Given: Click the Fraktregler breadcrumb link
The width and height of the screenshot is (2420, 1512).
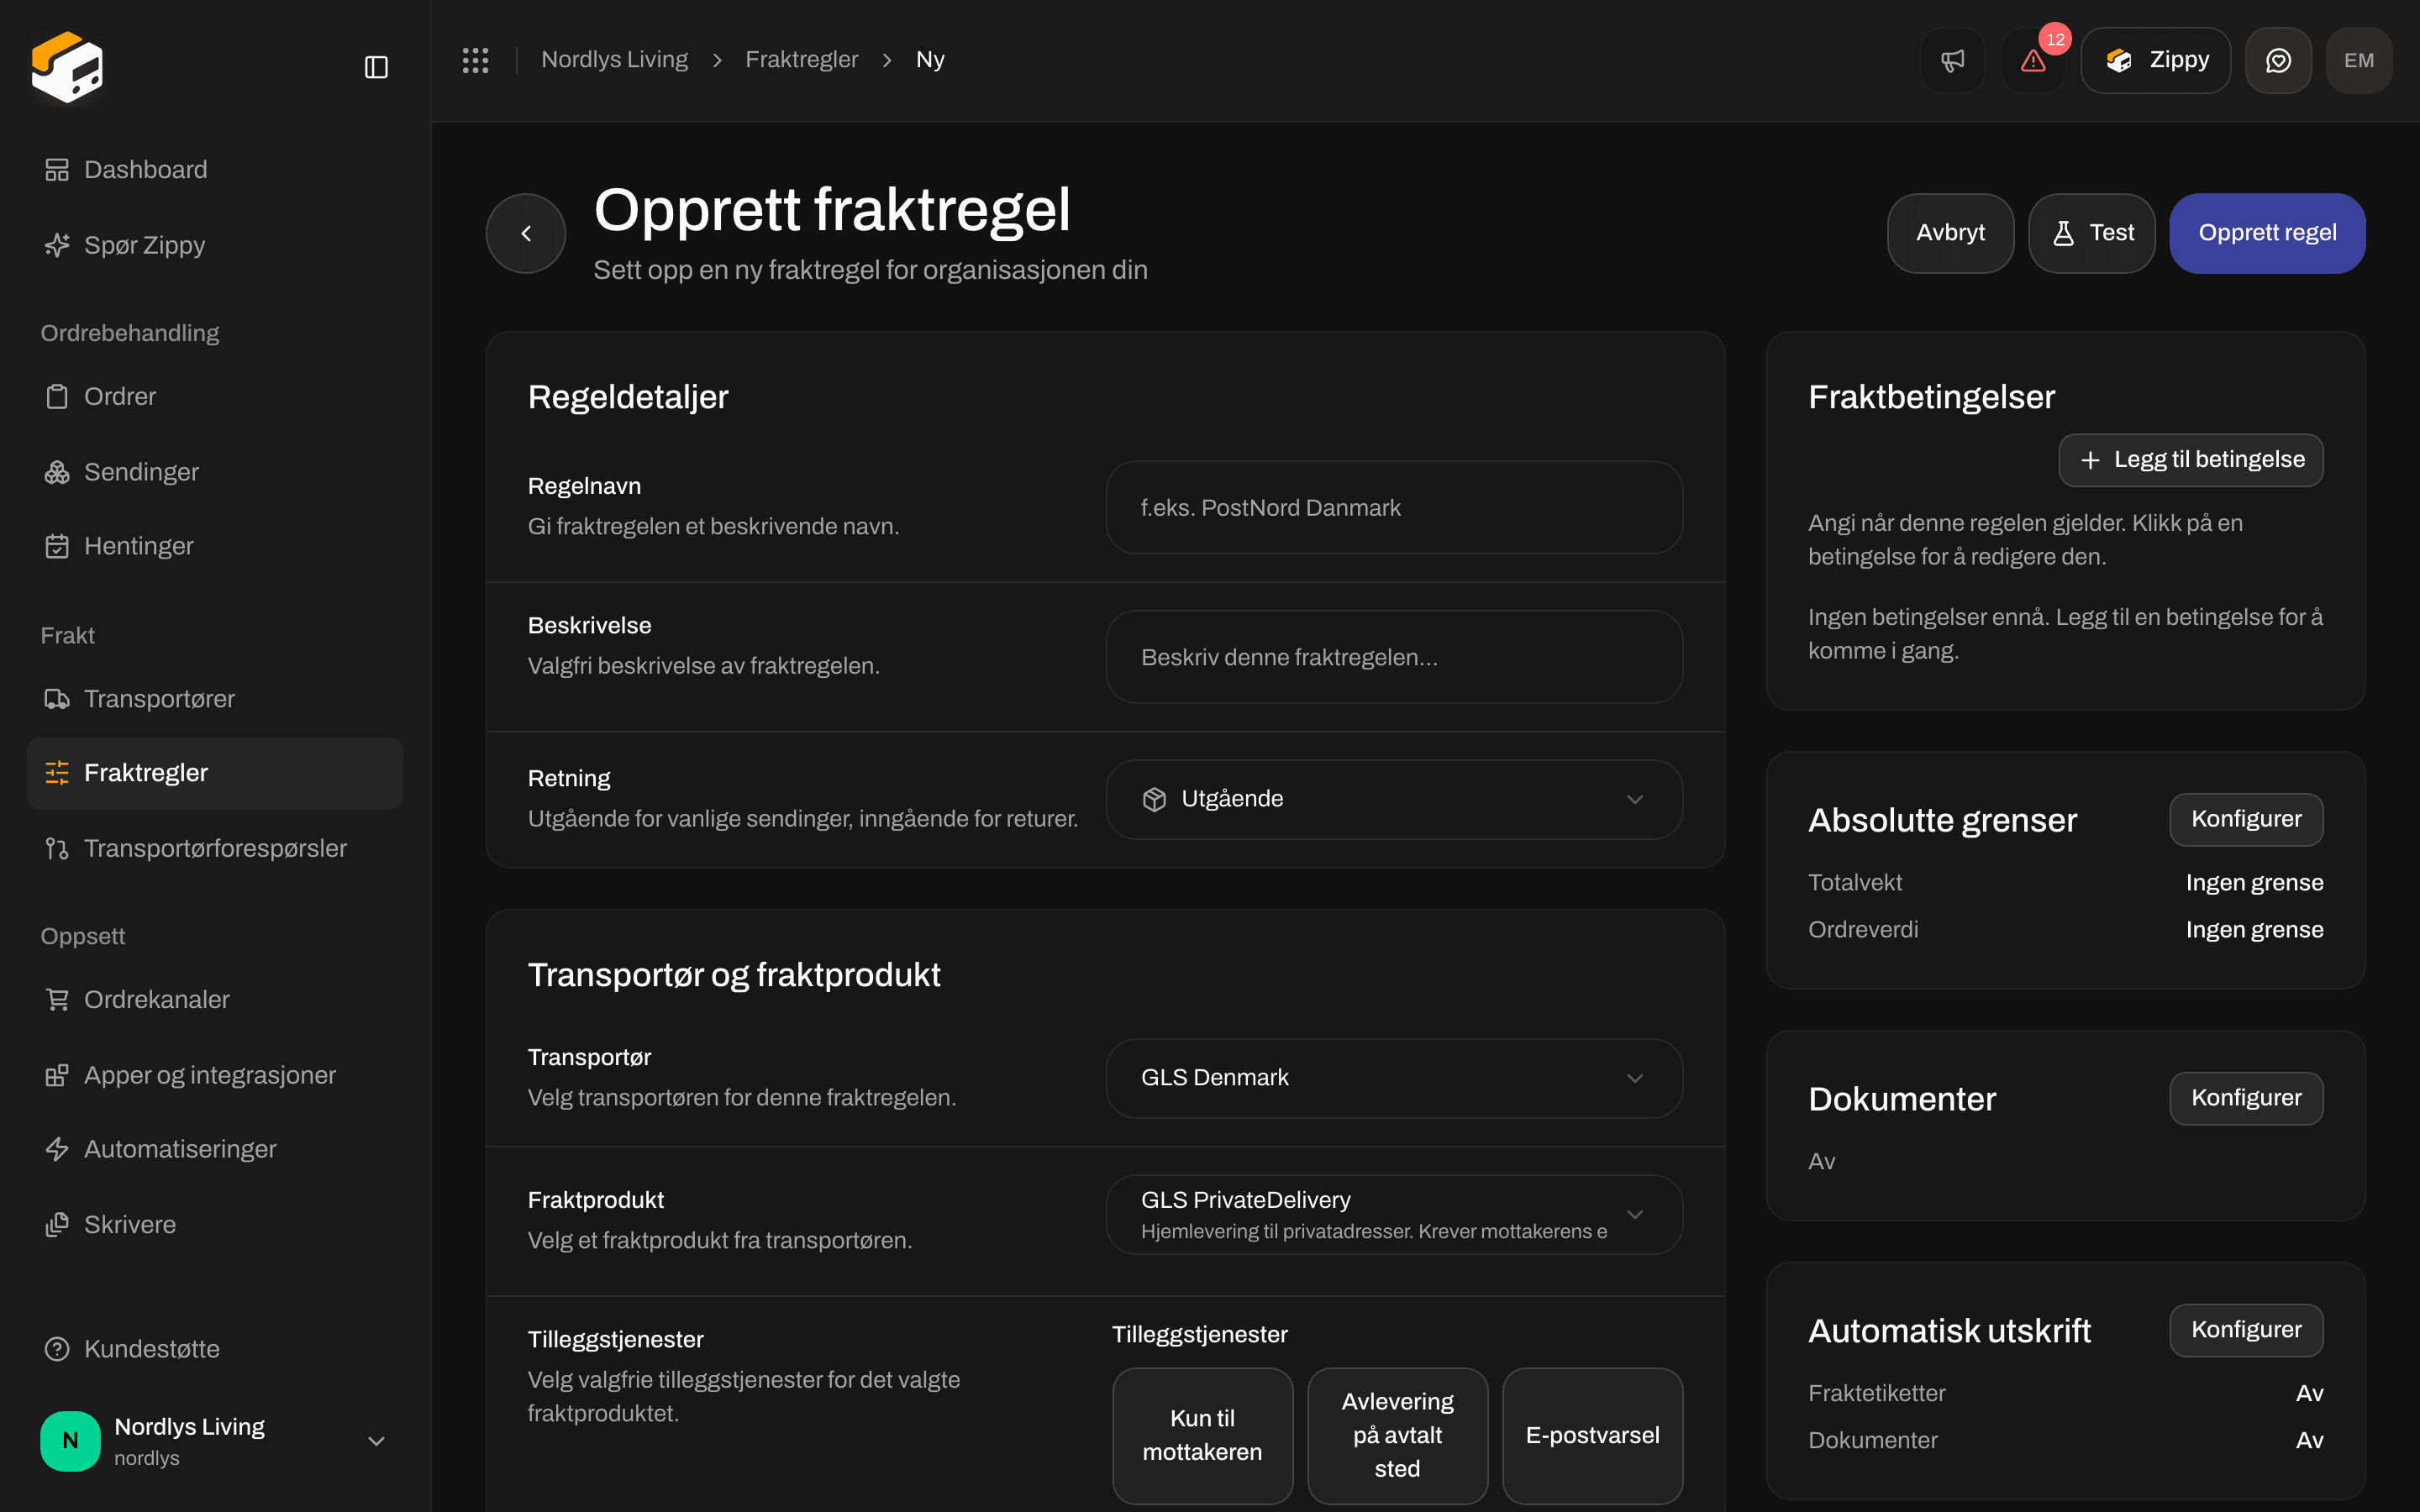Looking at the screenshot, I should click(x=801, y=60).
